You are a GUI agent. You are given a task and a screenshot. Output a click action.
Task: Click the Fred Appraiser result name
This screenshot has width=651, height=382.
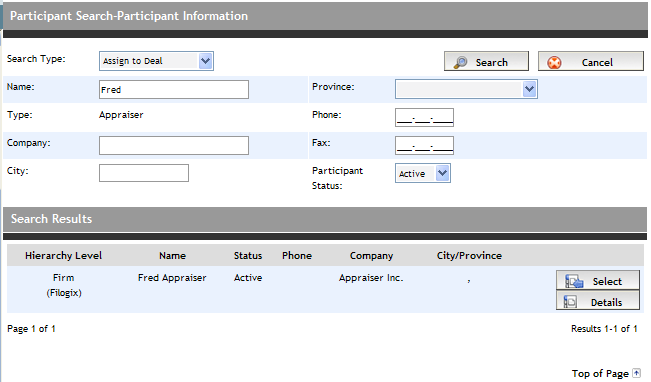pyautogui.click(x=172, y=277)
